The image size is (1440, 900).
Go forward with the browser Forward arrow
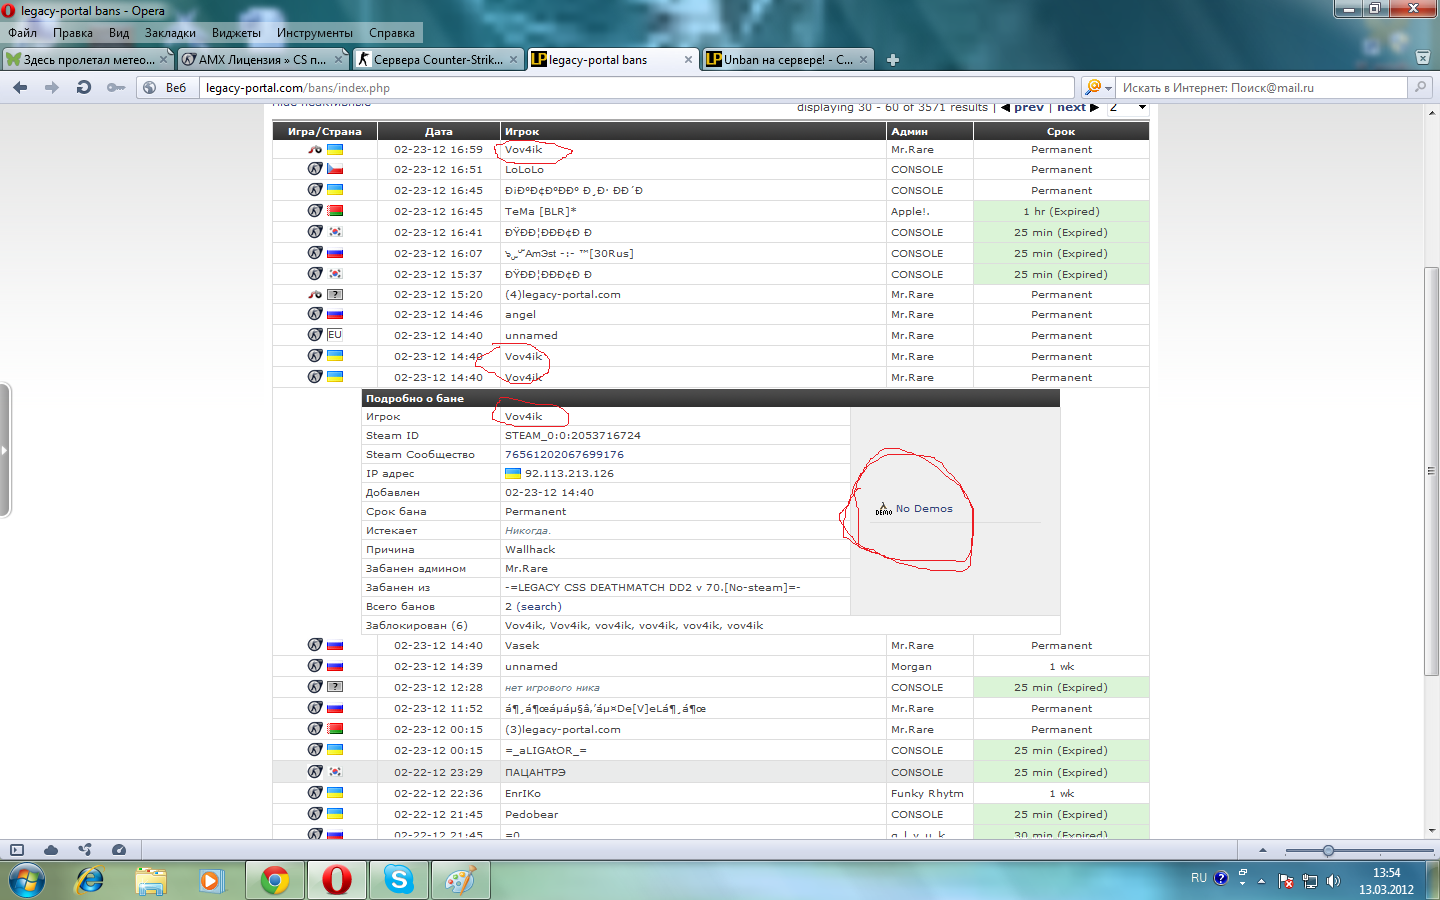tap(51, 88)
